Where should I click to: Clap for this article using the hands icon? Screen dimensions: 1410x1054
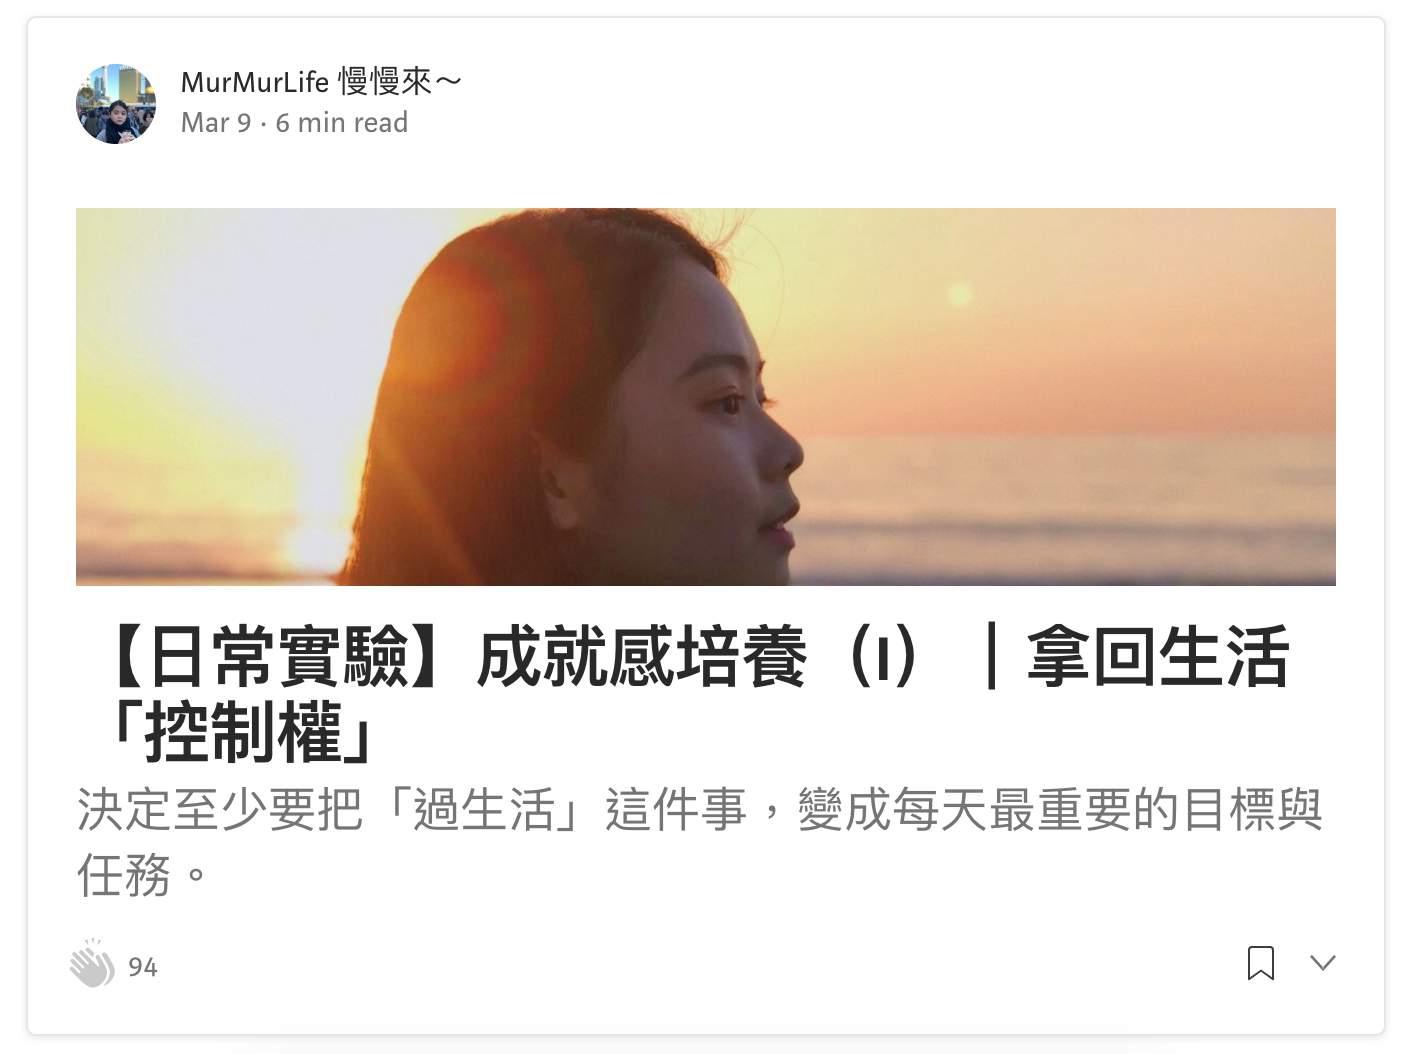92,964
